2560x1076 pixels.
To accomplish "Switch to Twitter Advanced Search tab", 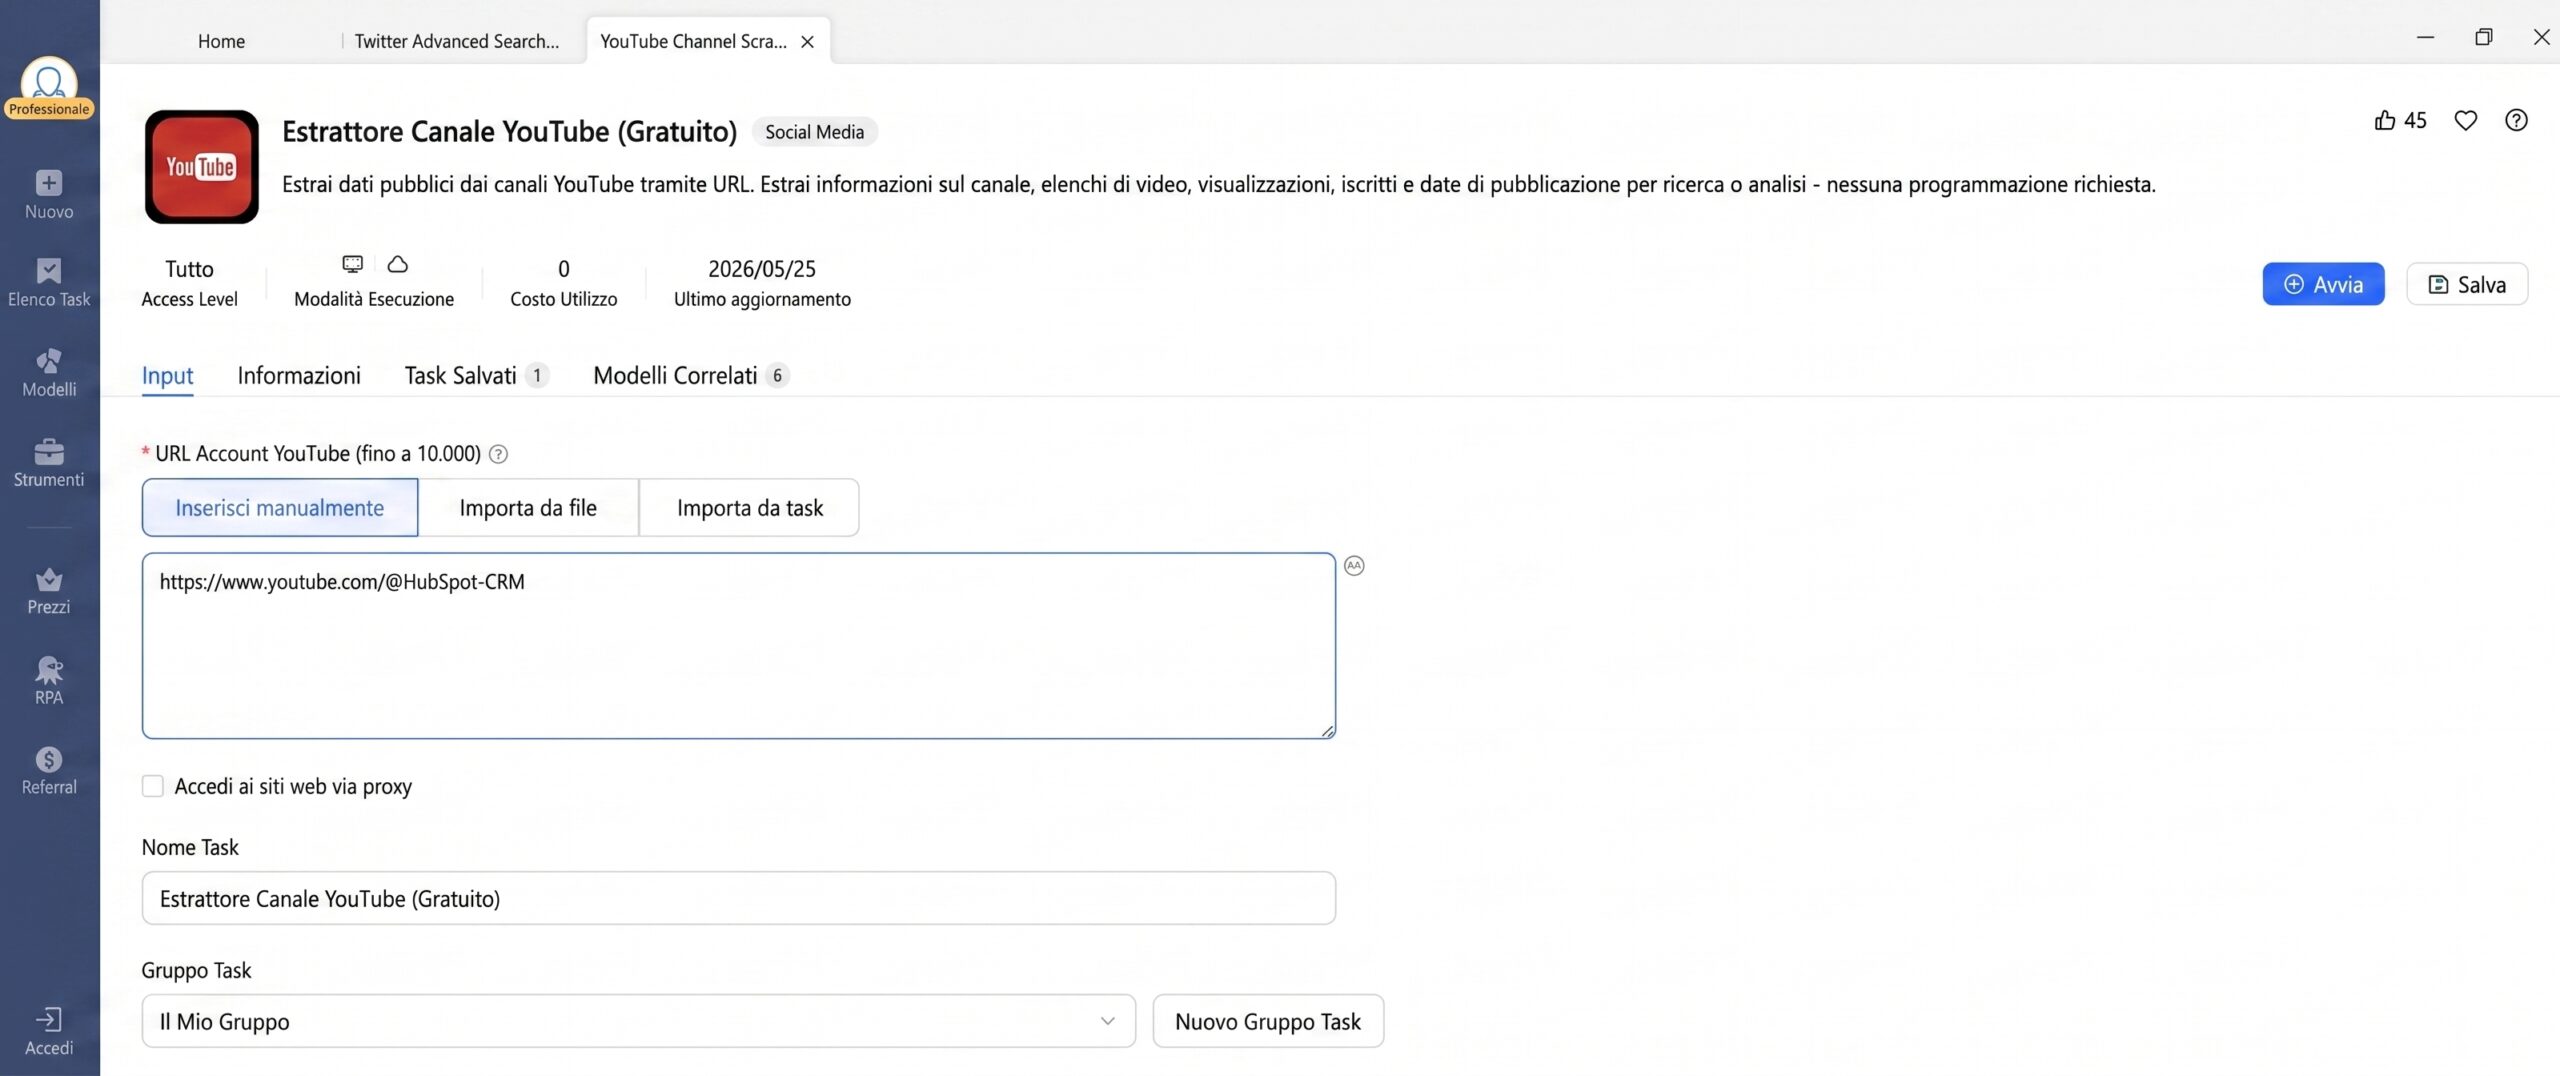I will [456, 41].
